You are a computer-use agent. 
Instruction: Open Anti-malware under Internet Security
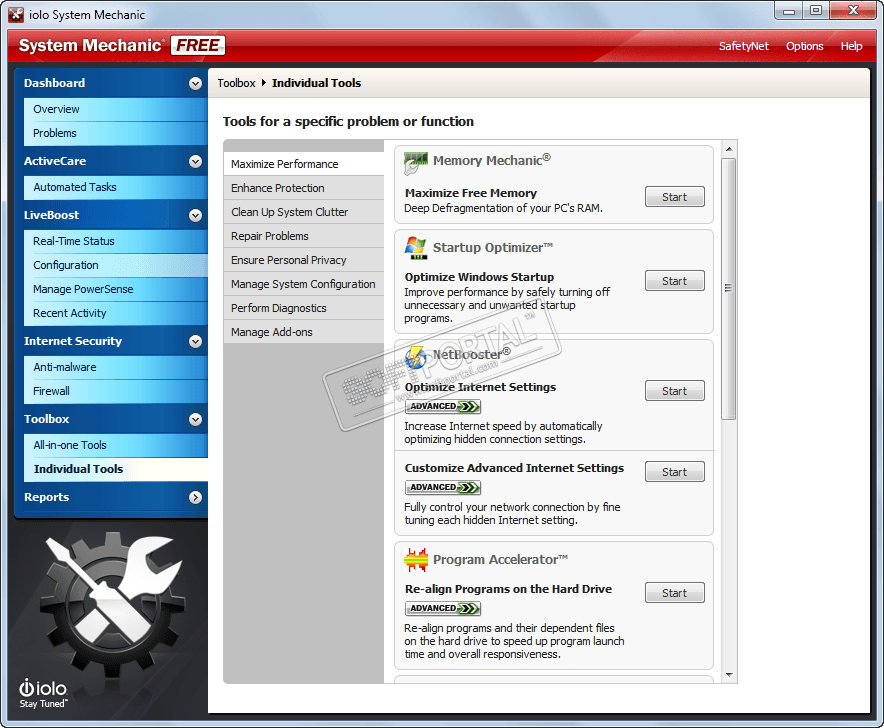tap(116, 368)
